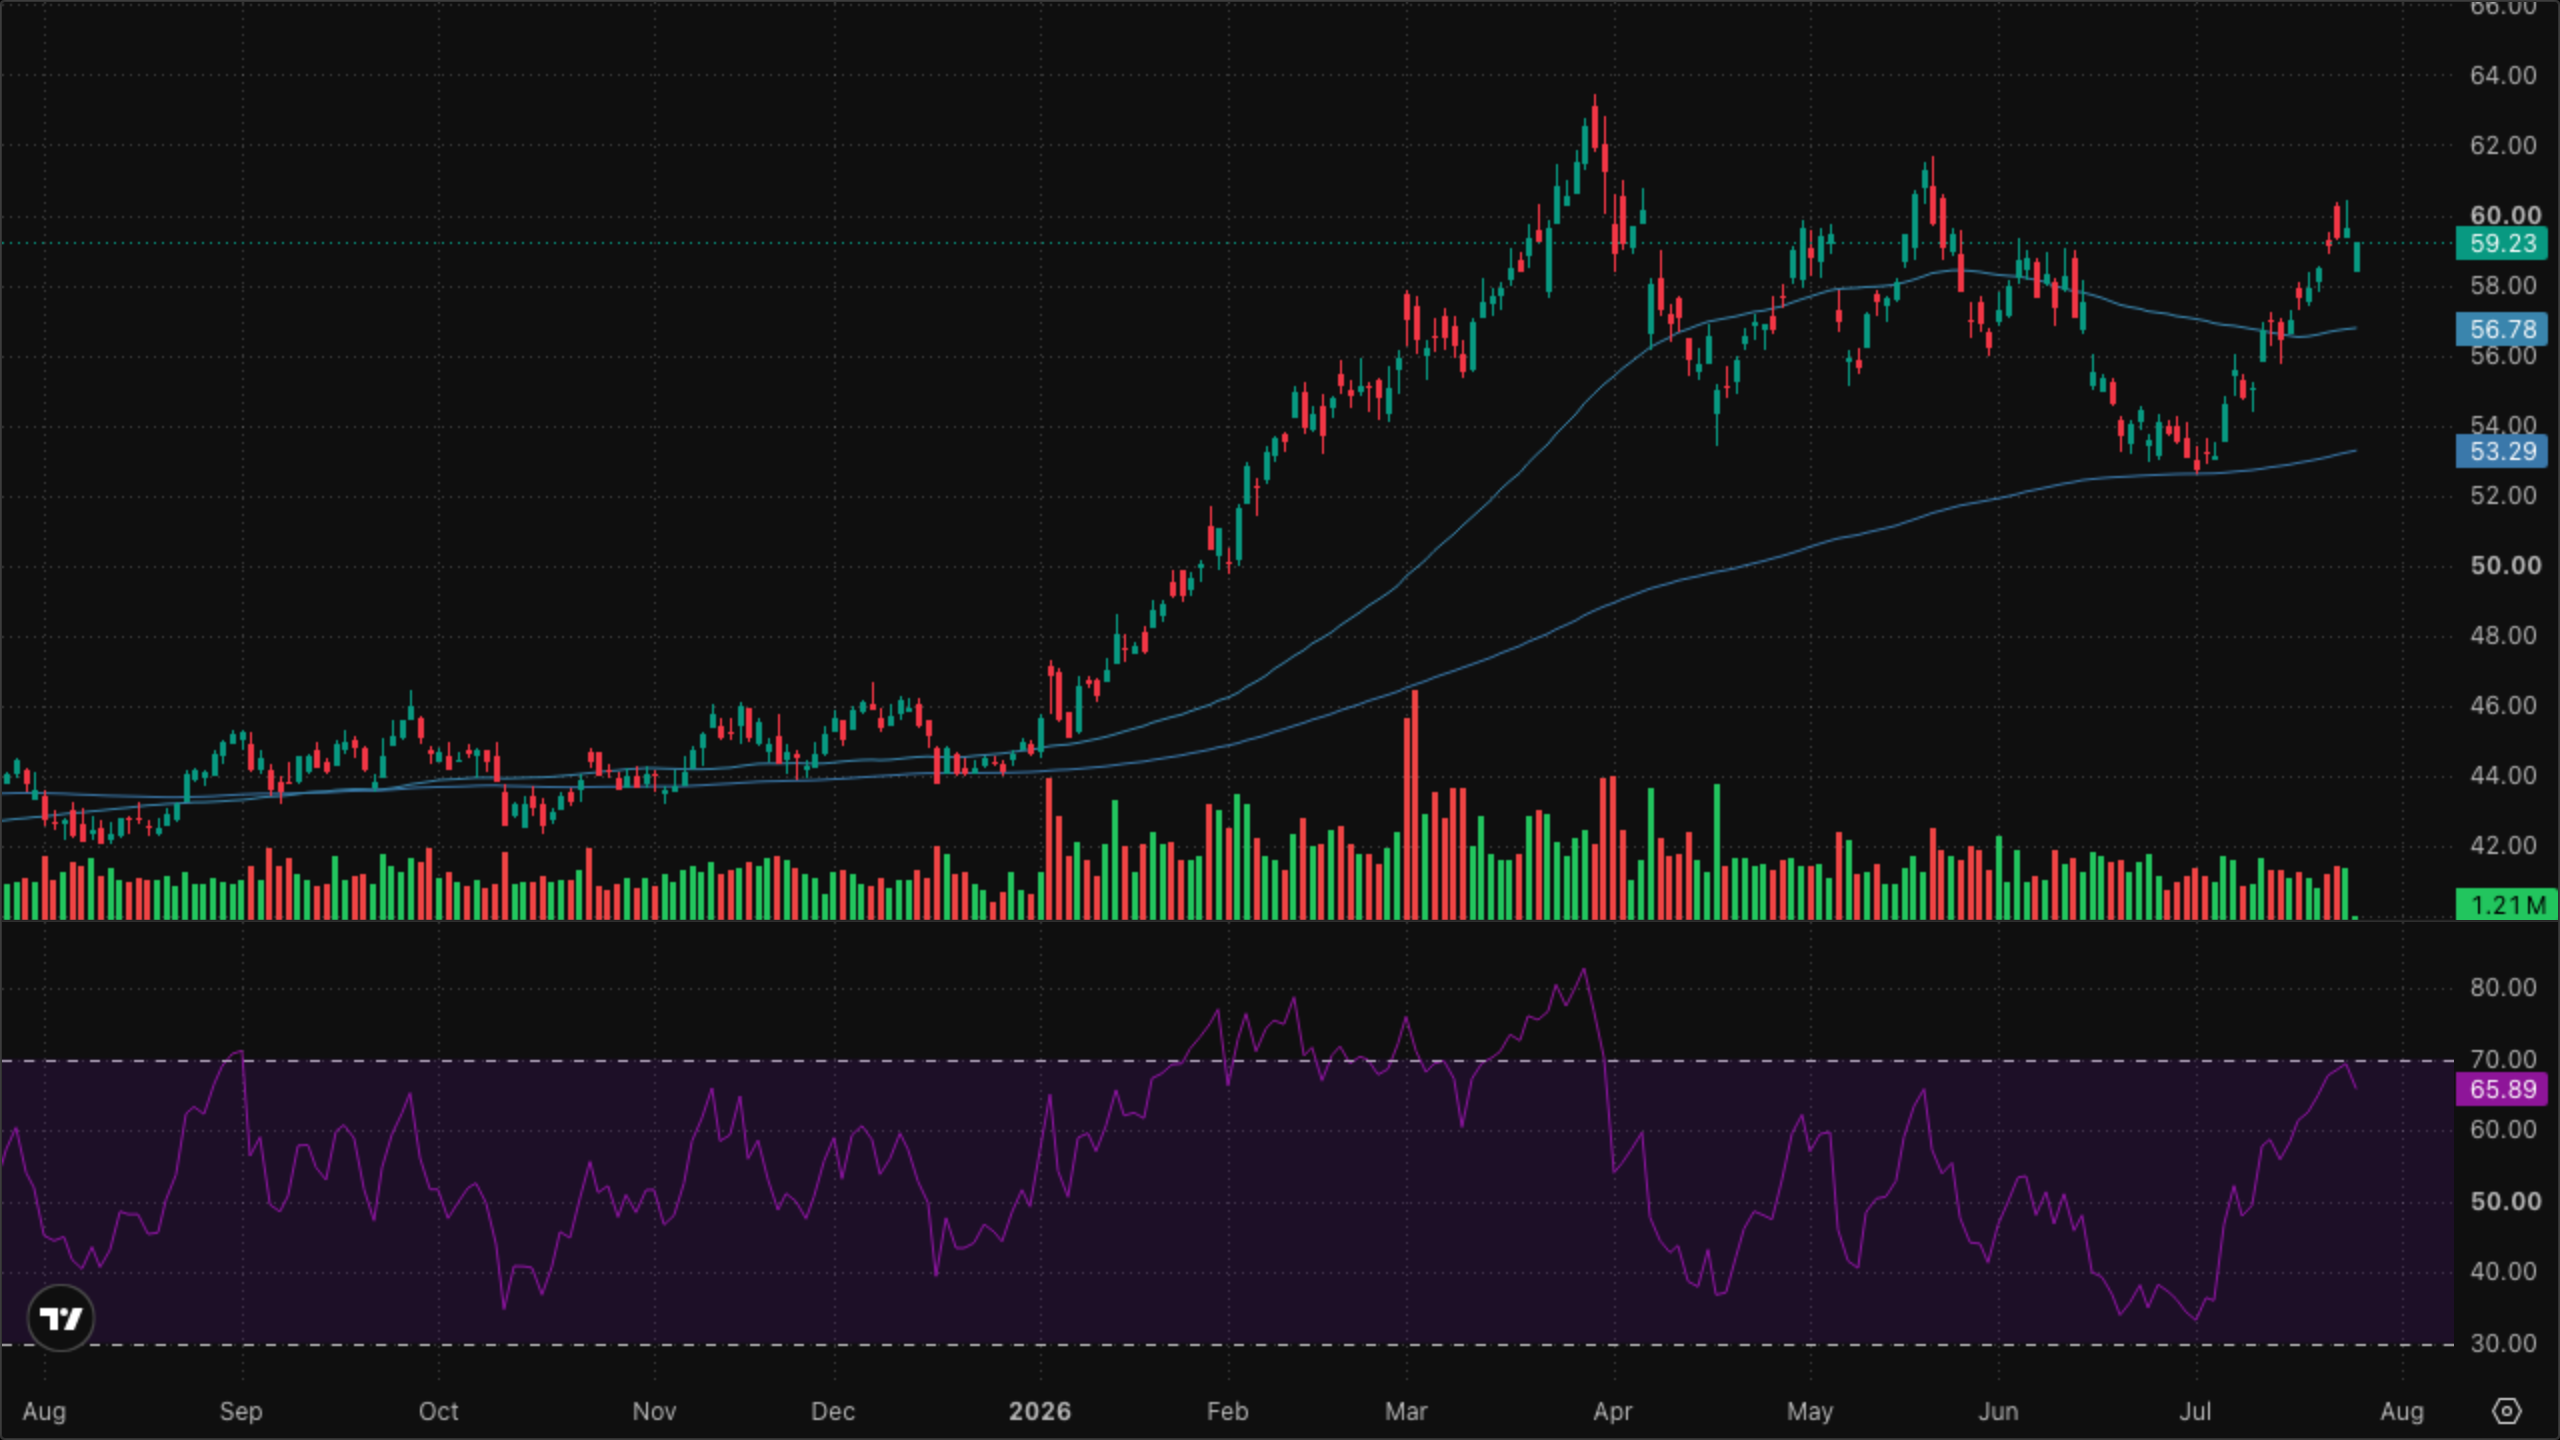Viewport: 2560px width, 1440px height.
Task: Click the 59.23 current price label
Action: pos(2502,243)
